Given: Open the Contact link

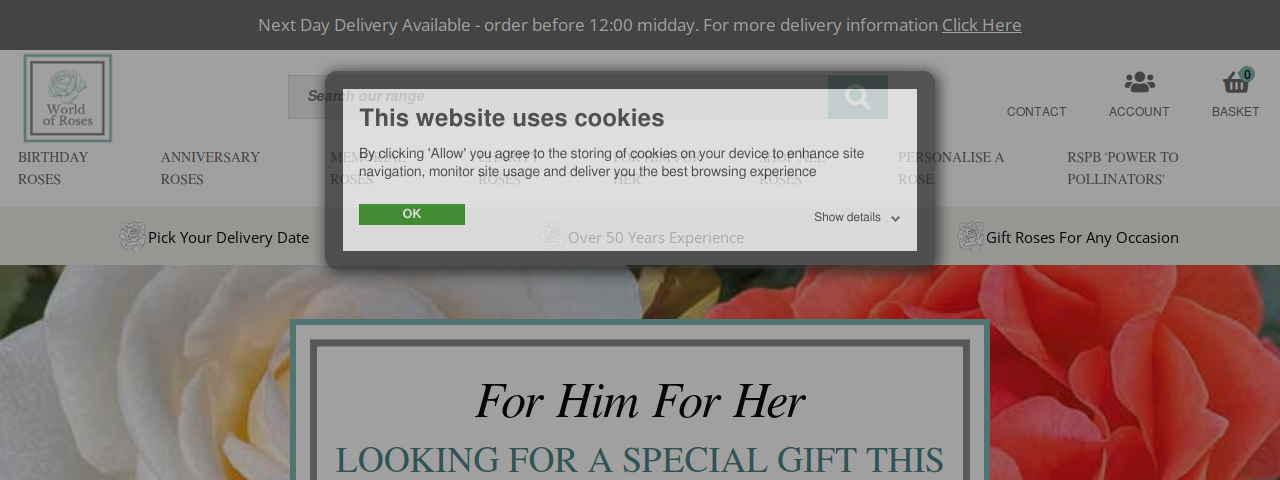Looking at the screenshot, I should point(1036,112).
